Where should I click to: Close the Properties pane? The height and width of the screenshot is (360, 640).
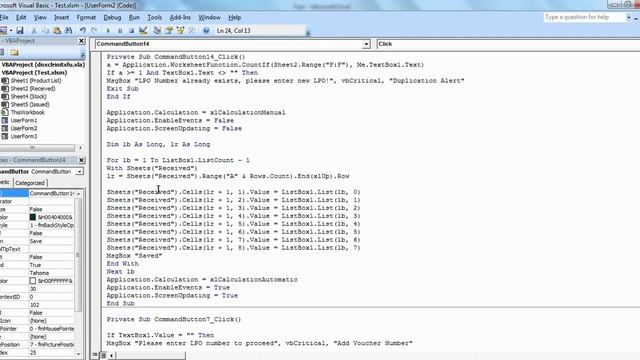81,160
